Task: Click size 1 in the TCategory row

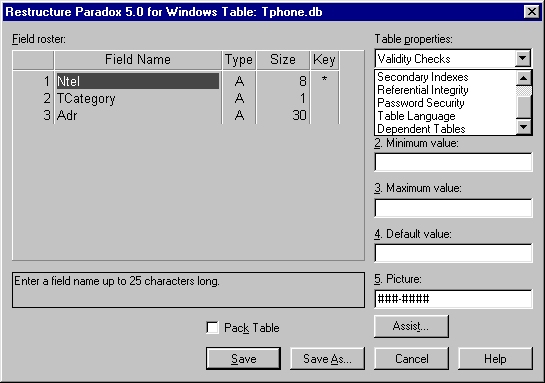Action: tap(283, 98)
